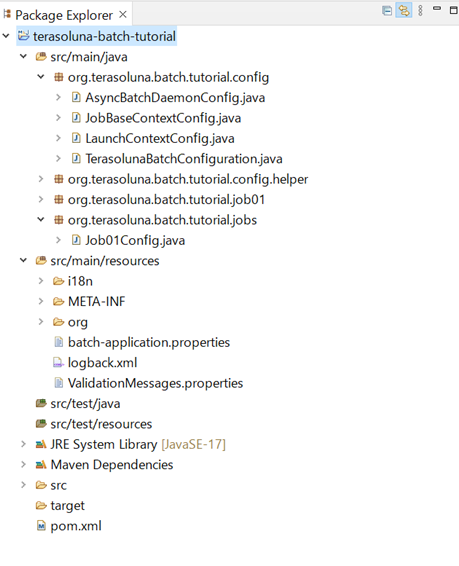Click the src/main/resources folder icon
This screenshot has height=566, width=459.
41,260
